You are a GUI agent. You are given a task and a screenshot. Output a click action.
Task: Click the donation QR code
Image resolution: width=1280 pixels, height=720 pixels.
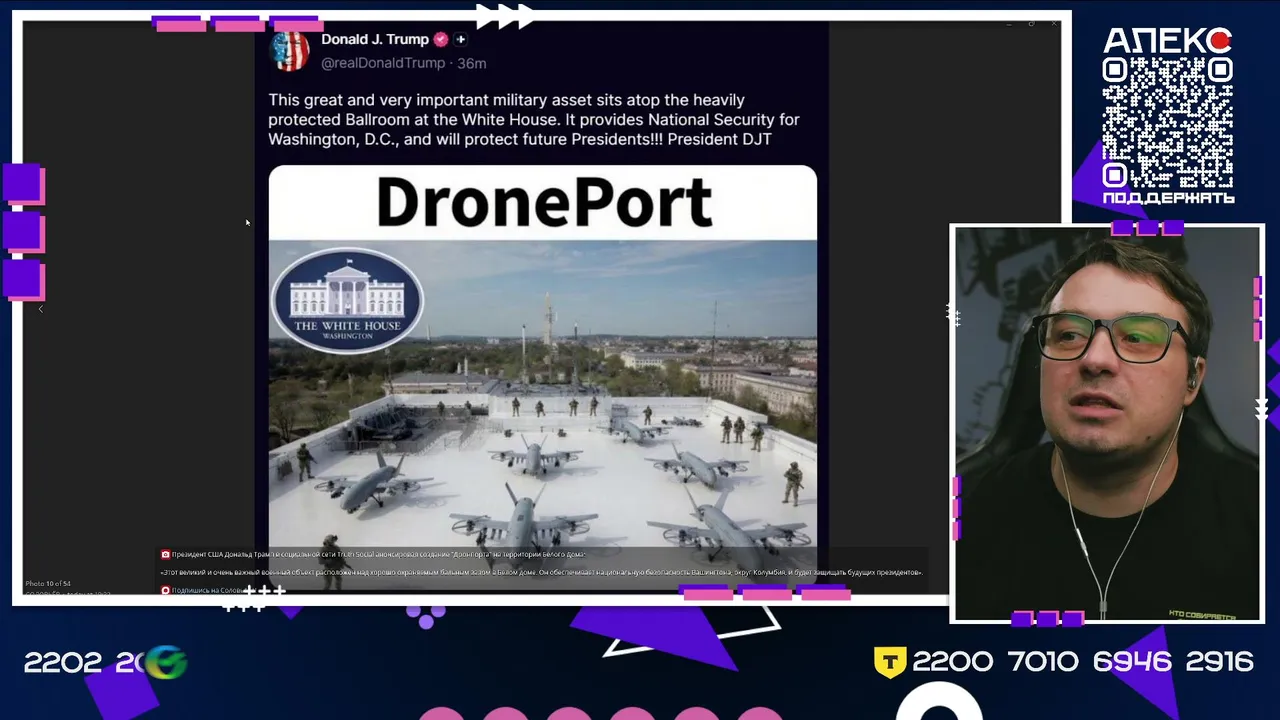pos(1168,122)
